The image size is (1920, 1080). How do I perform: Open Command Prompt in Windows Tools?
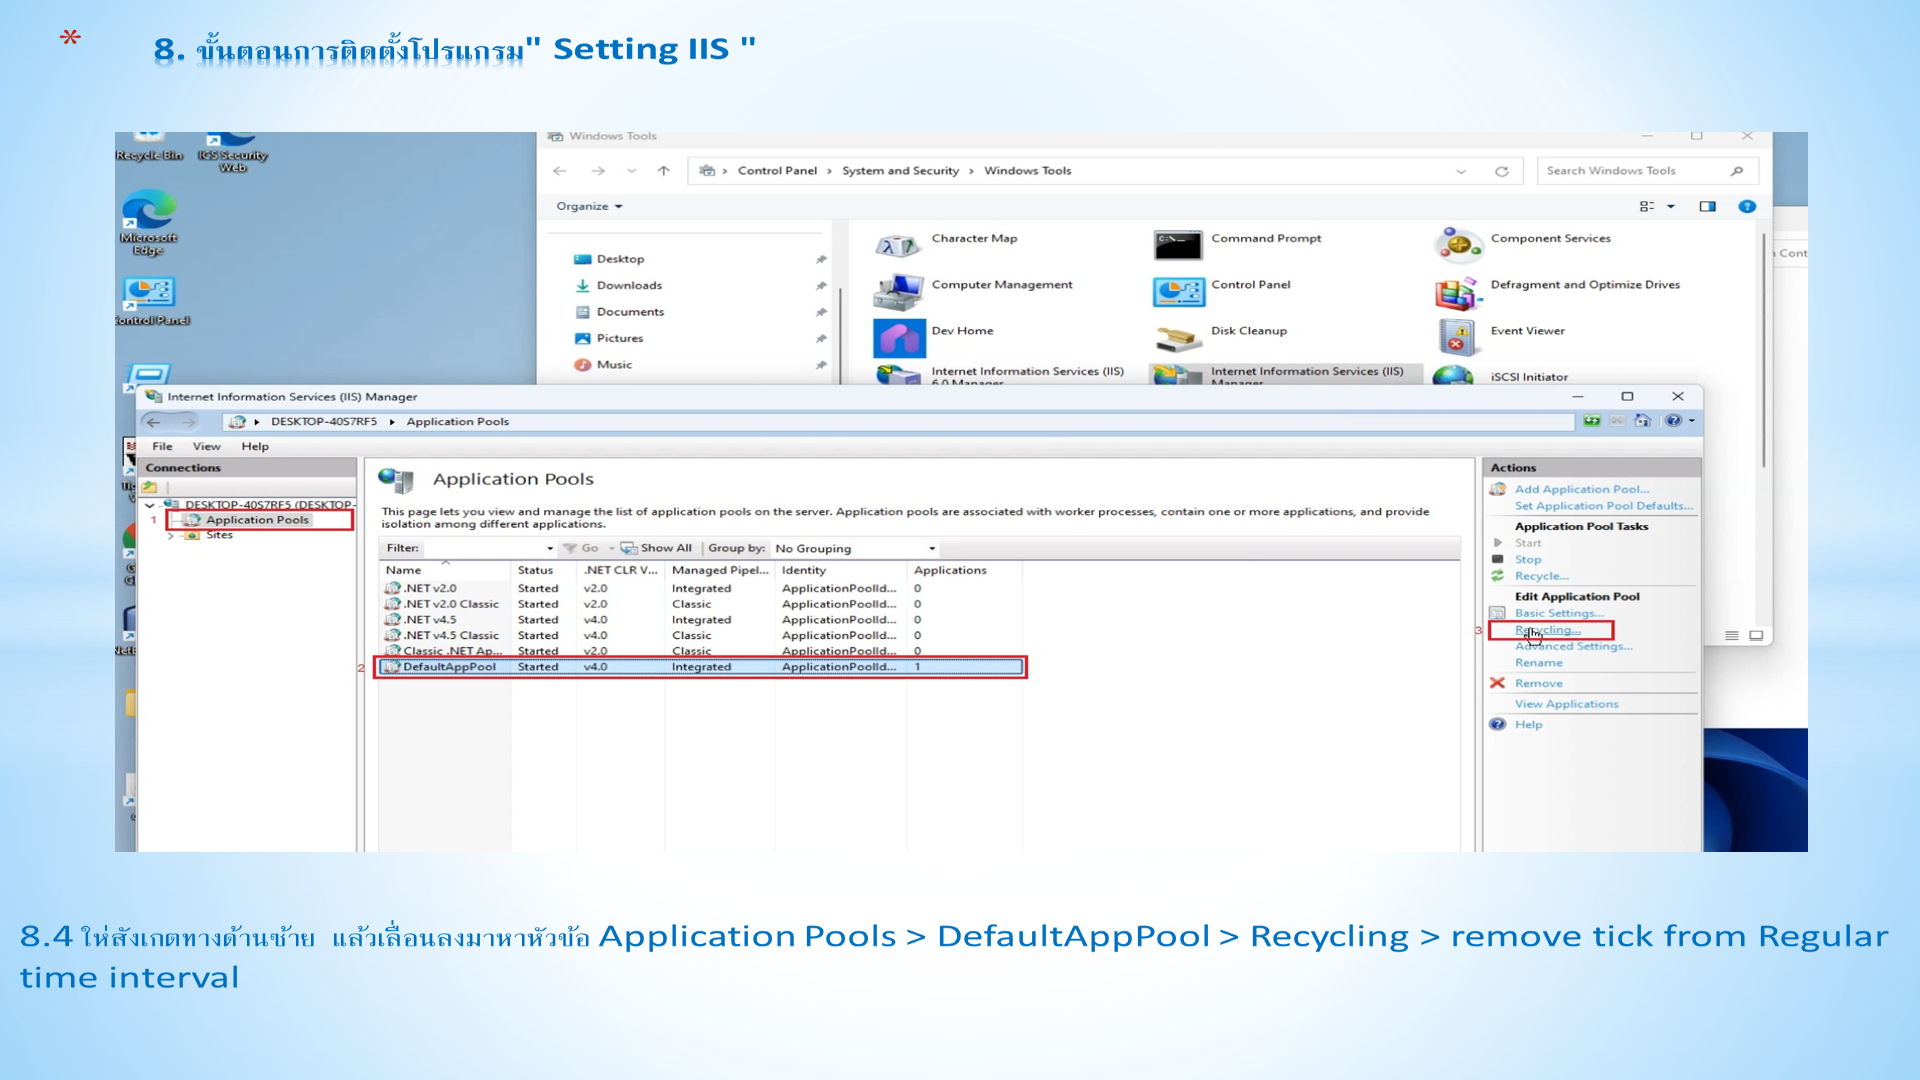coord(1237,241)
